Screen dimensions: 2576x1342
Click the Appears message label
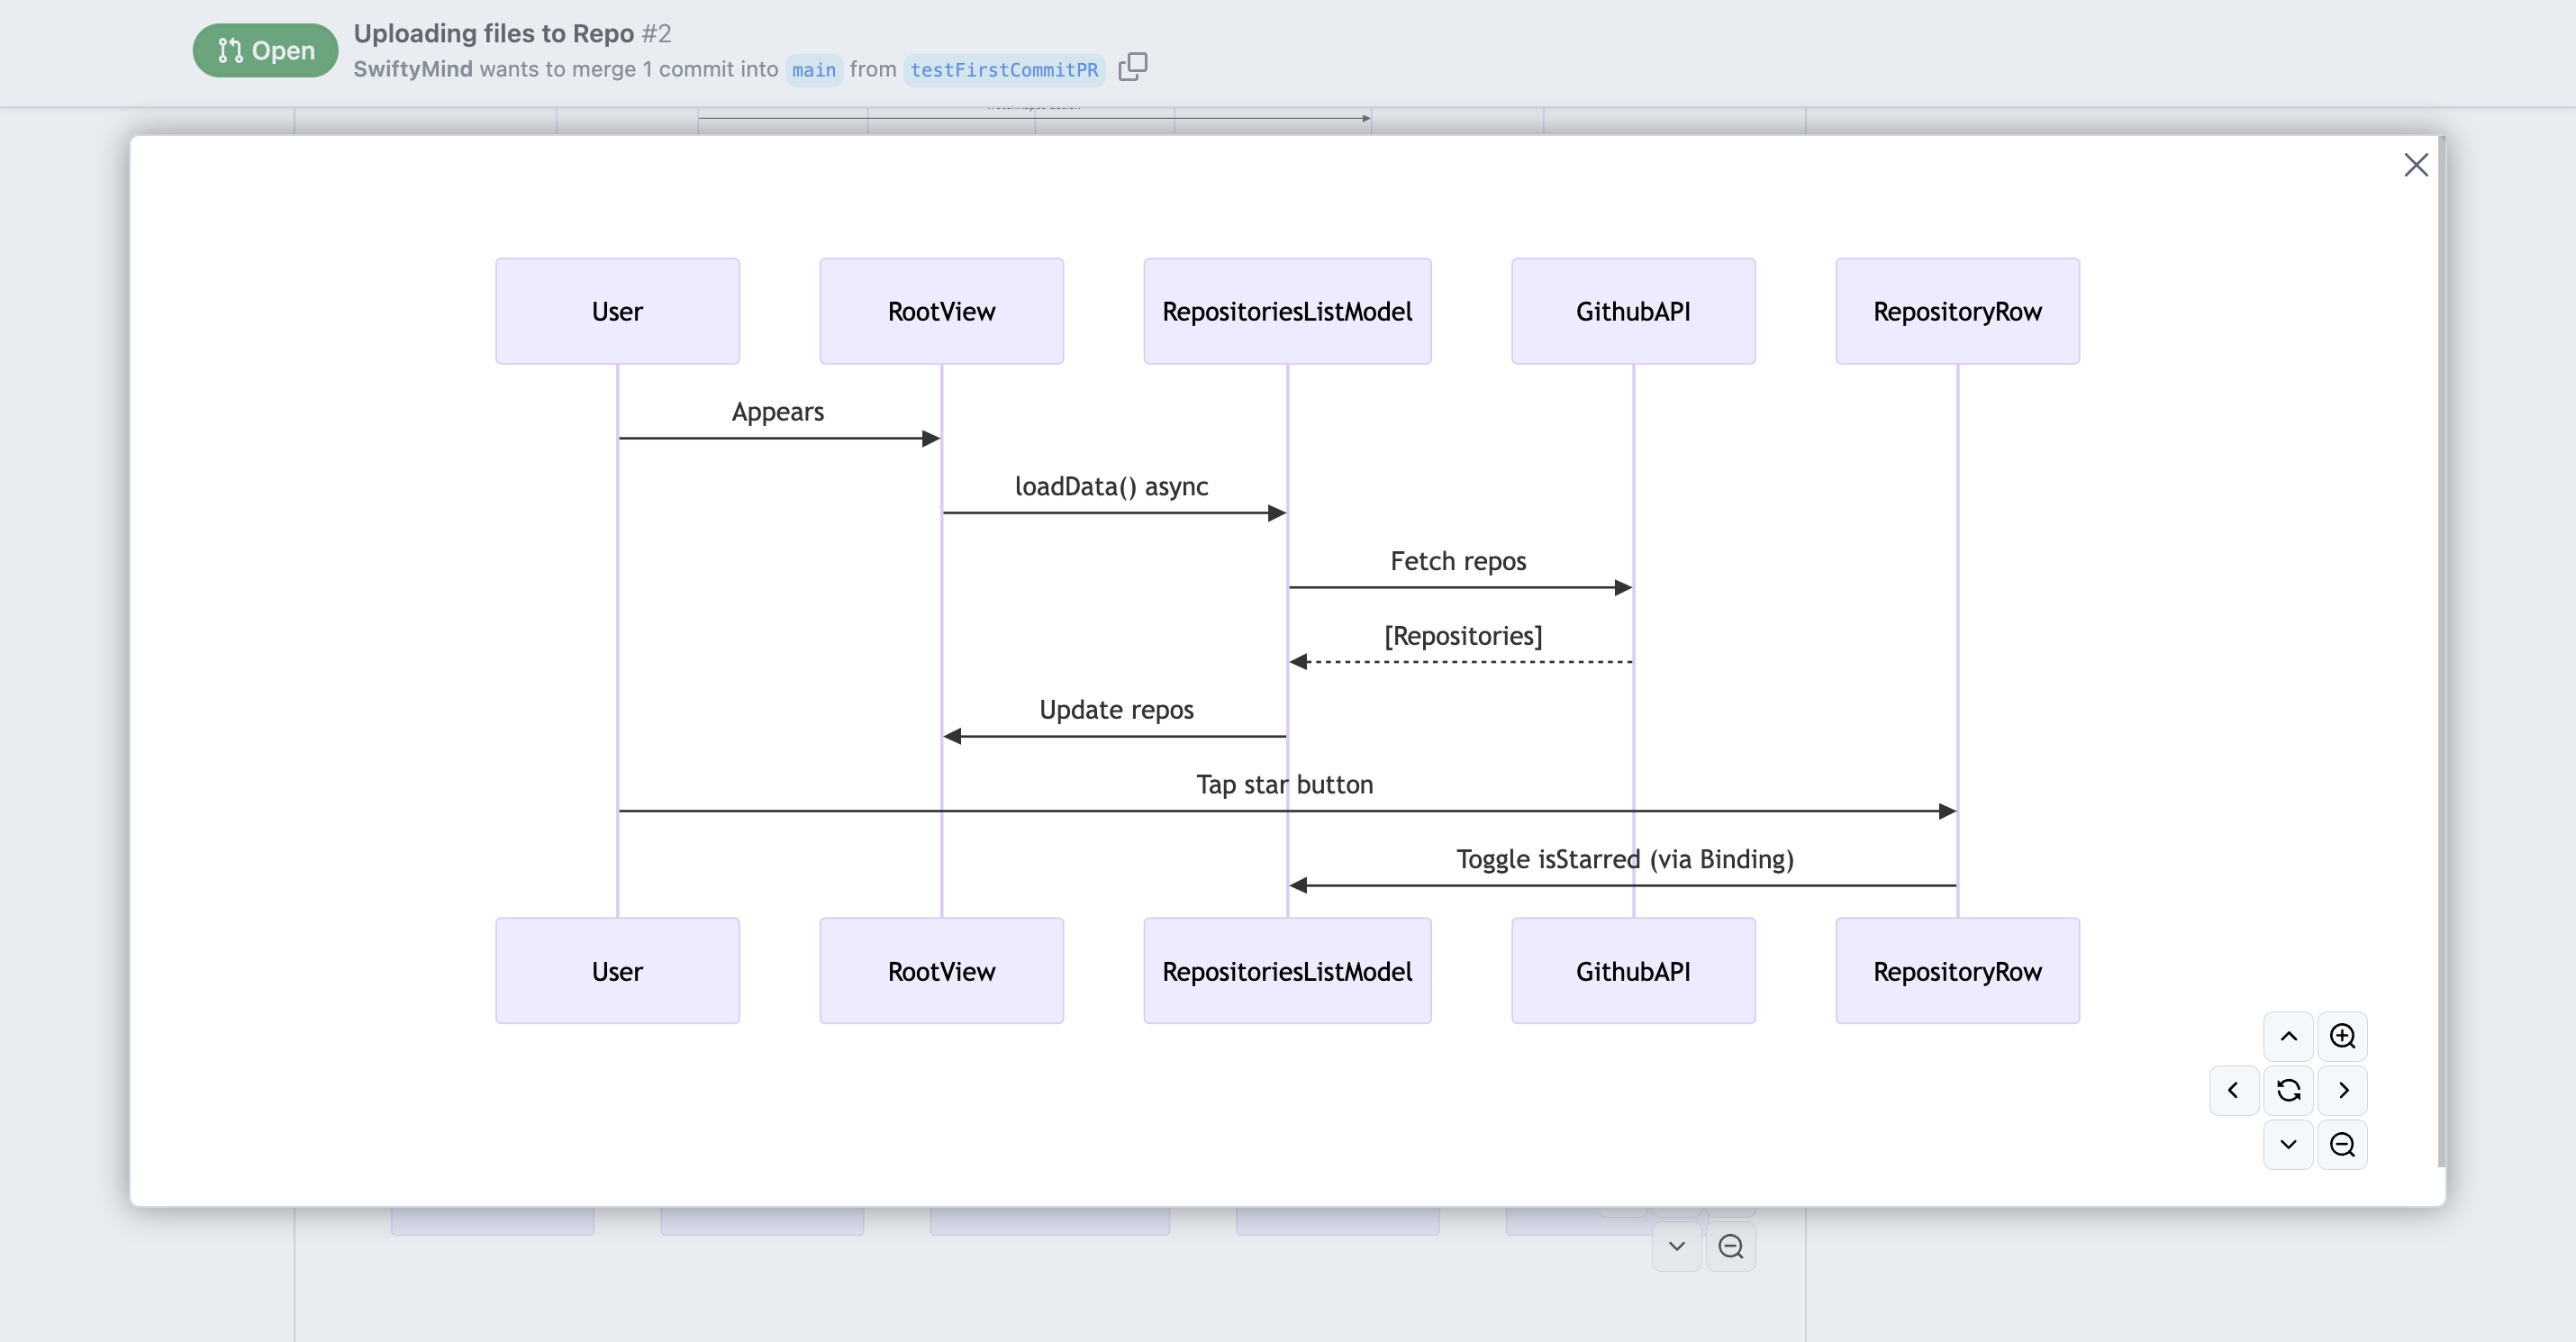tap(778, 412)
